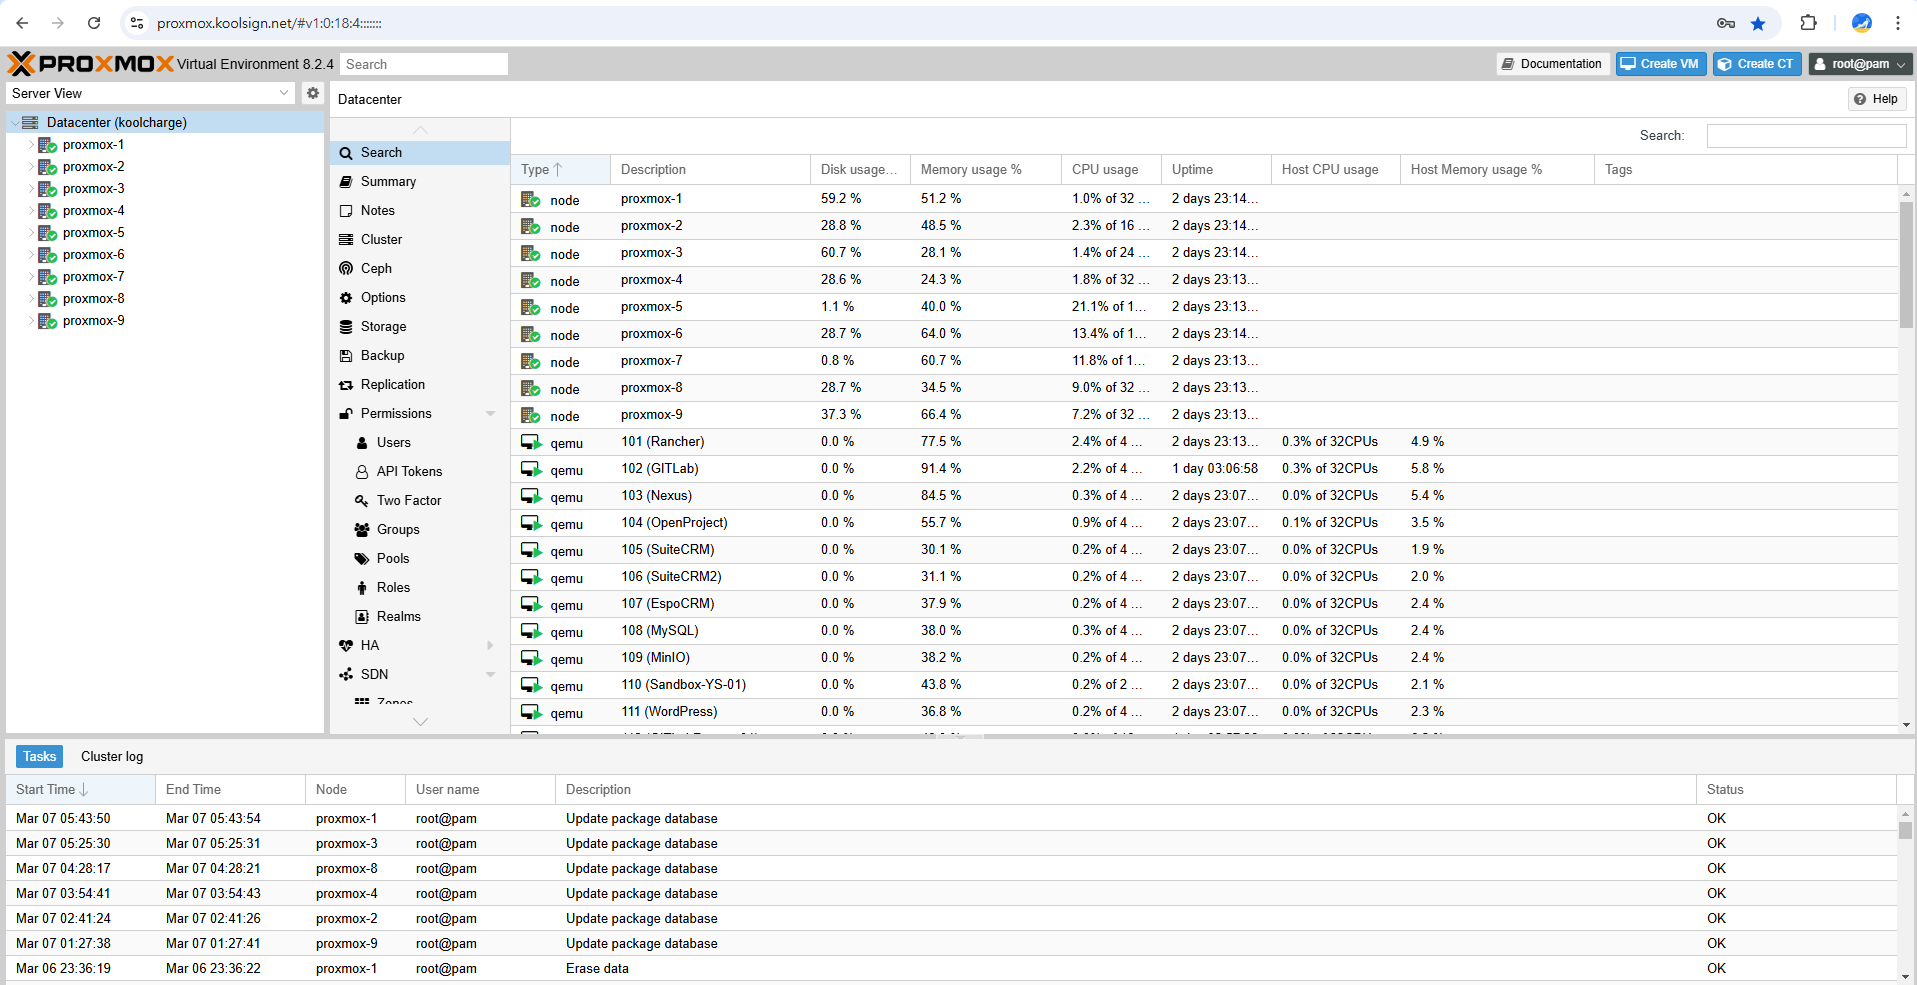Collapse the SDN submenu
The height and width of the screenshot is (985, 1917).
(x=490, y=675)
